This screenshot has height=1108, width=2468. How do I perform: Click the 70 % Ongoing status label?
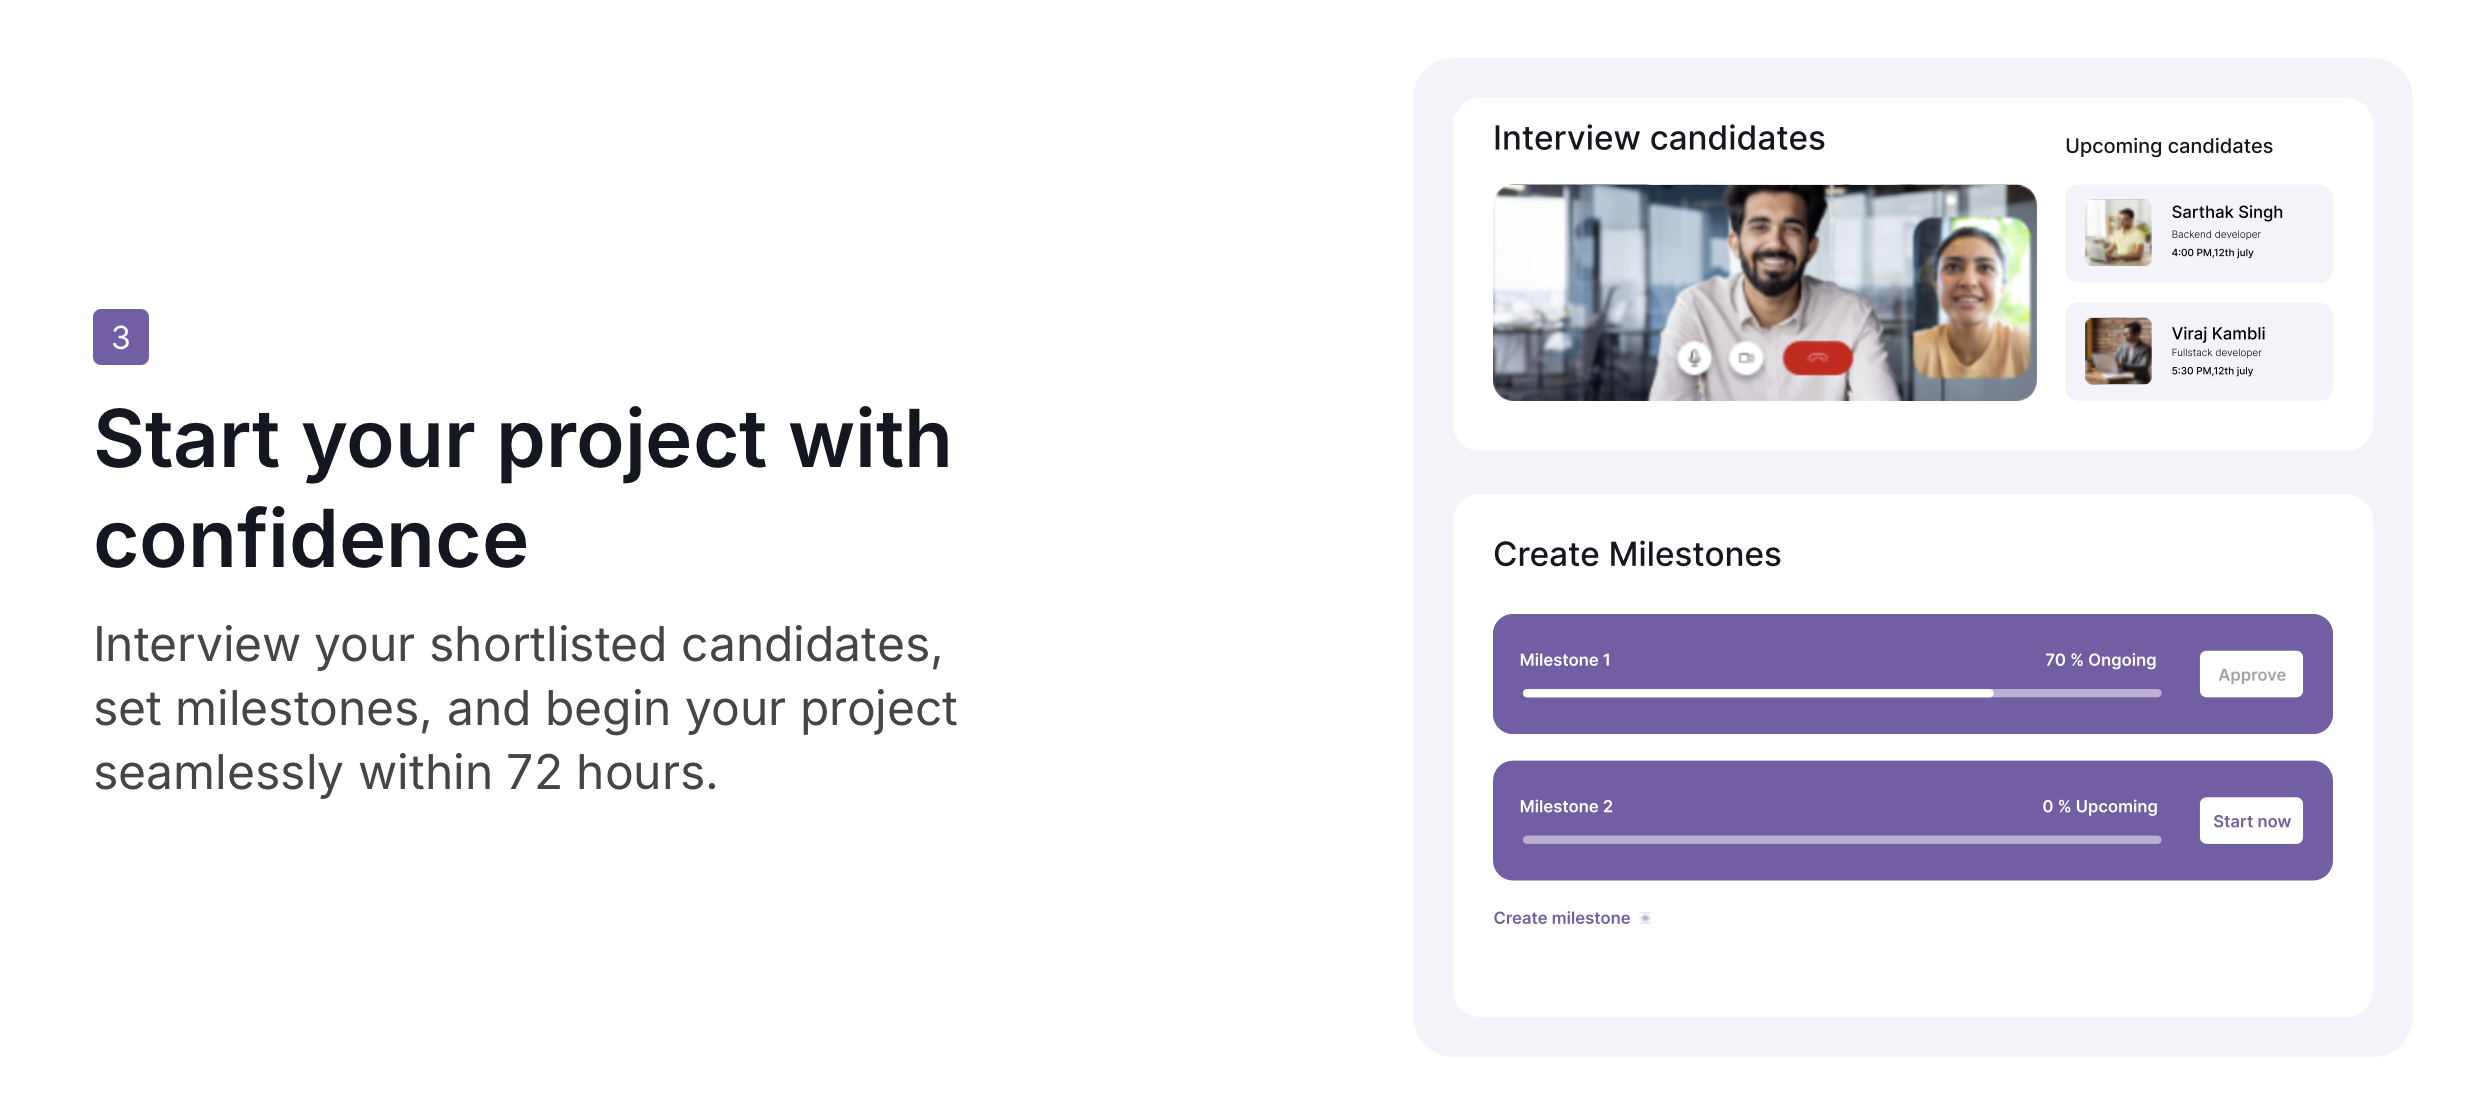tap(2099, 660)
